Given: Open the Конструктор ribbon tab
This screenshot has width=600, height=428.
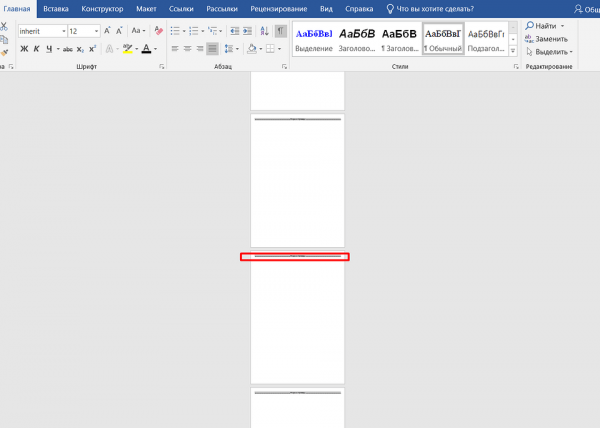Looking at the screenshot, I should point(102,9).
